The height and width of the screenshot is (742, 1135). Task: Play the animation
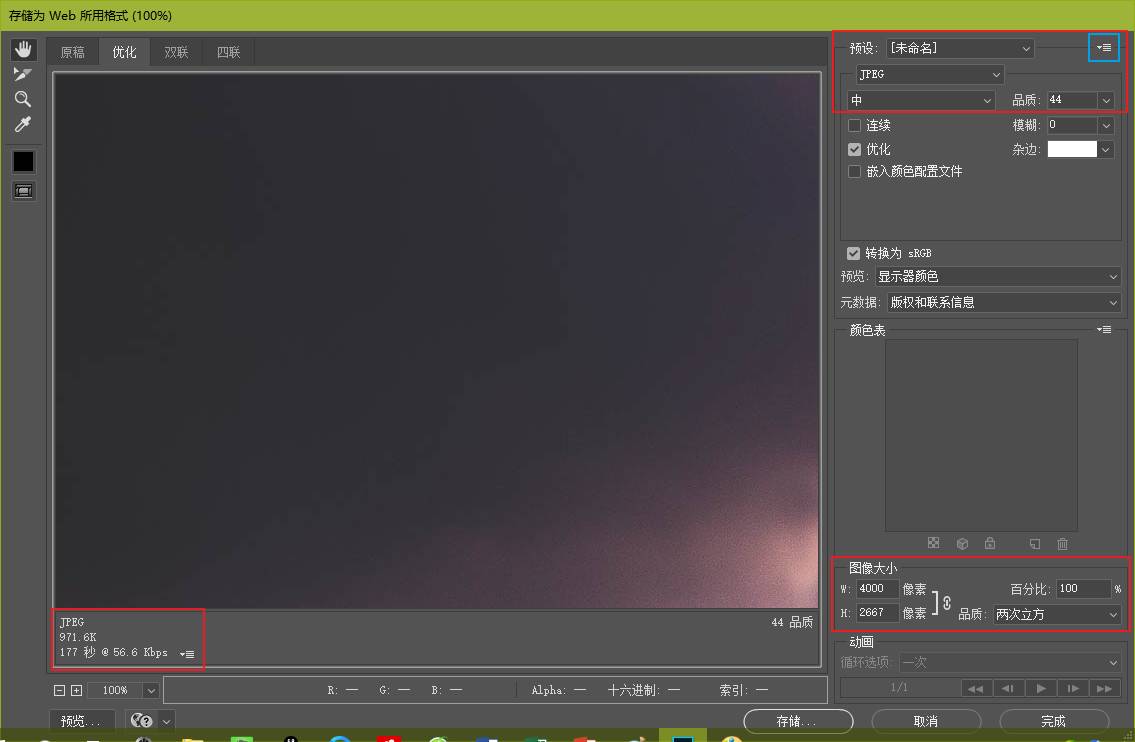(1040, 688)
